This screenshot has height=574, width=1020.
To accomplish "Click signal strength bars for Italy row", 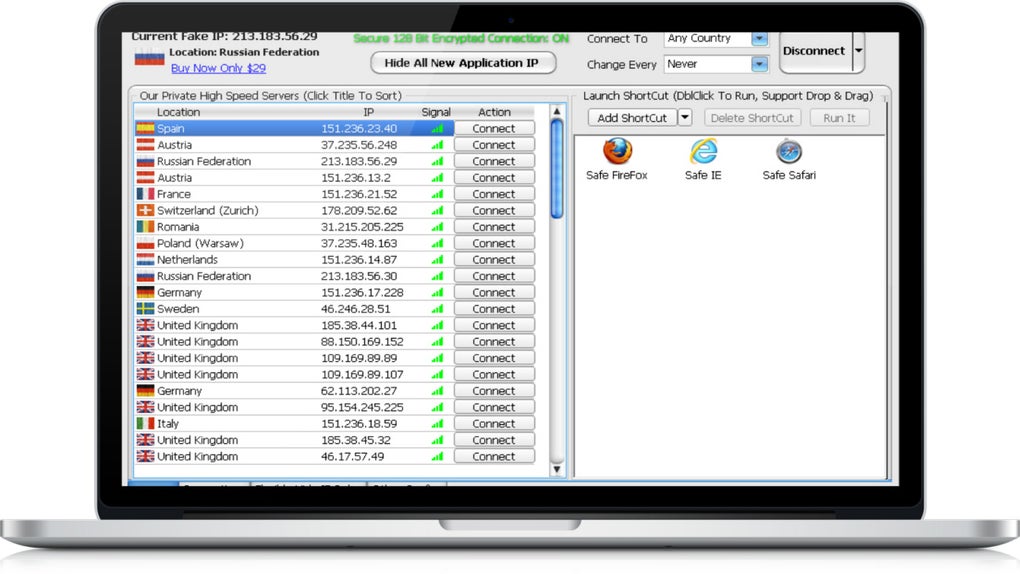I will (x=437, y=423).
